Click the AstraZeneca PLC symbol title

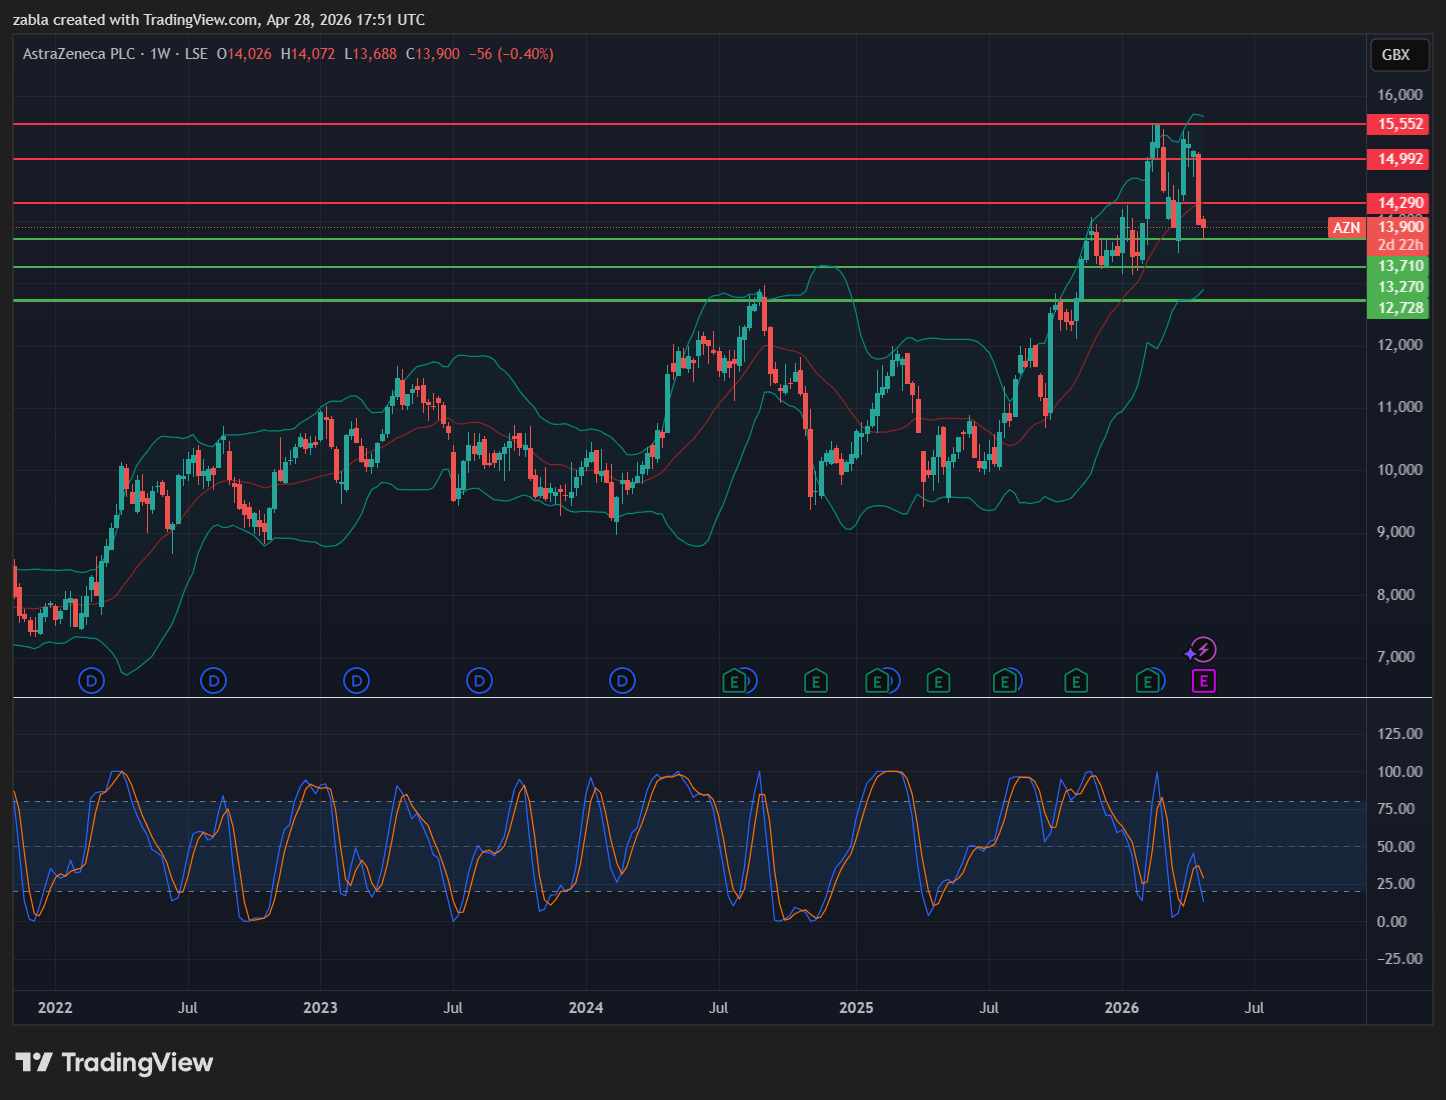79,54
